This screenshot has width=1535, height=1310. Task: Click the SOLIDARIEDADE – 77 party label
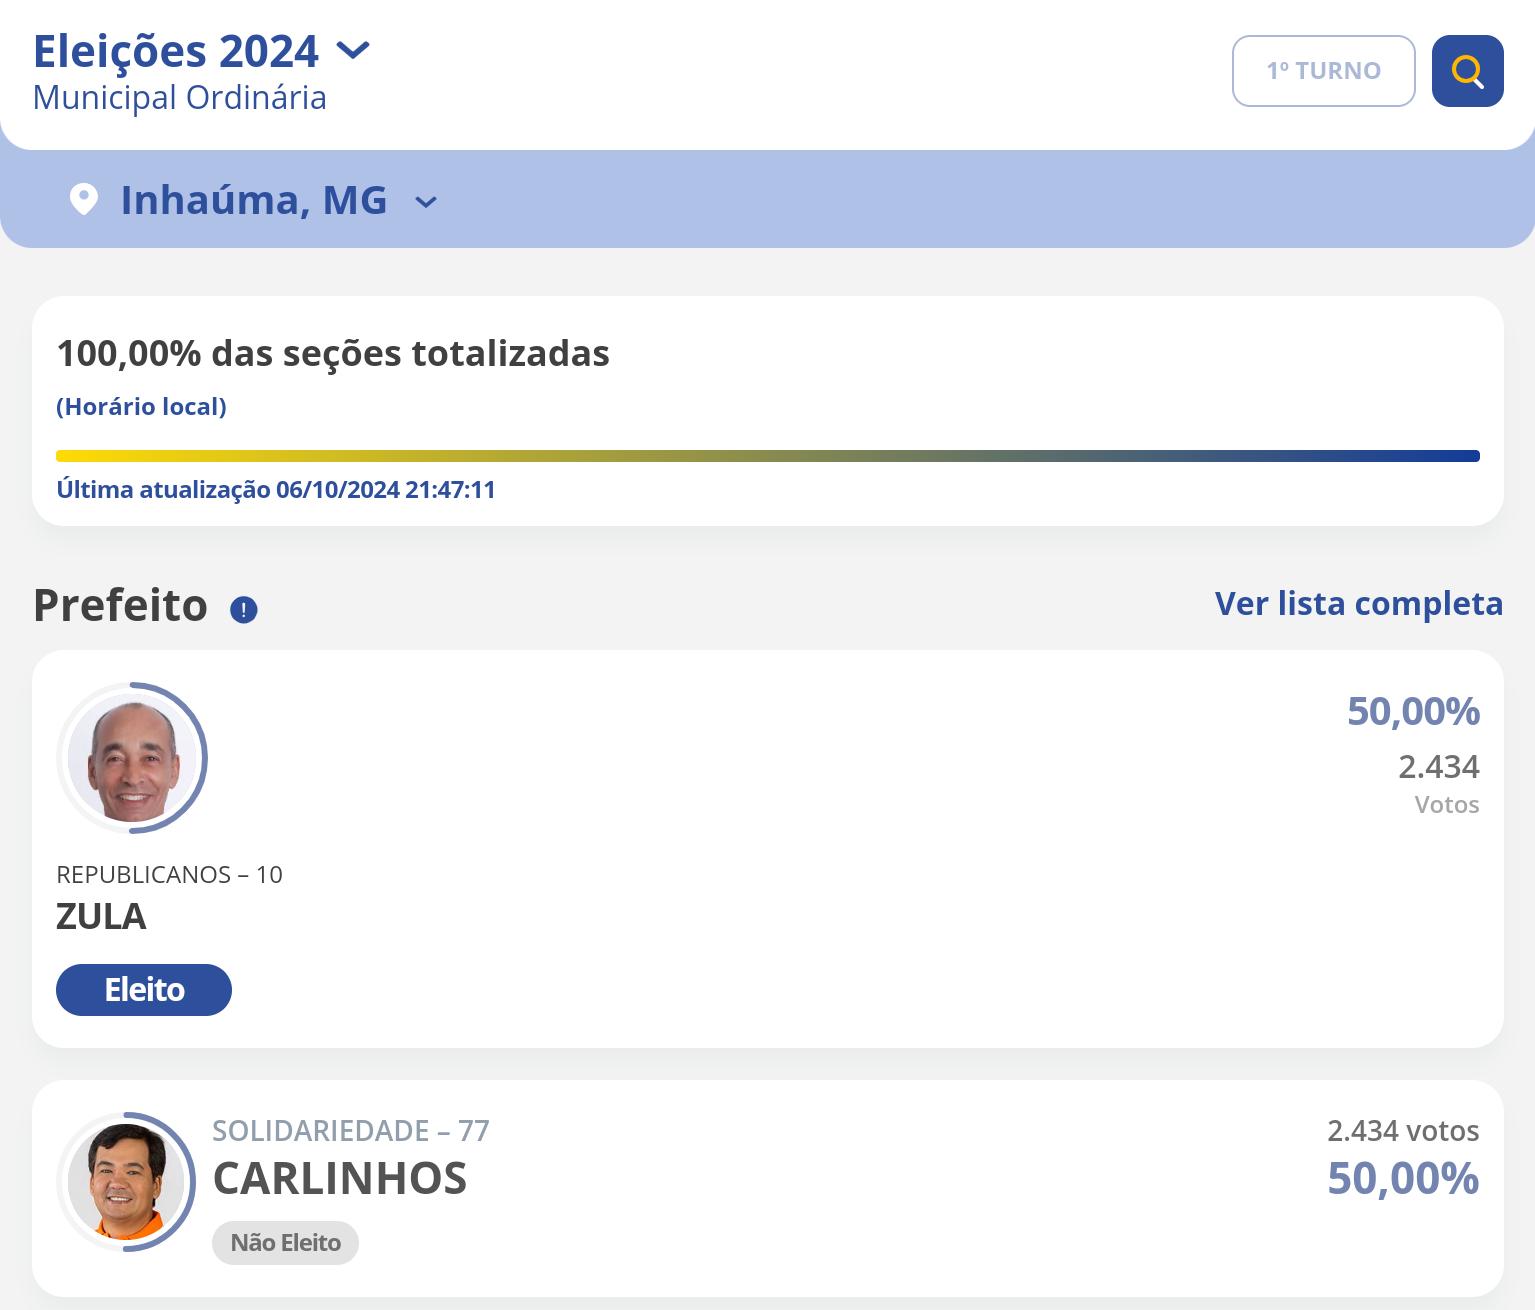(350, 1130)
